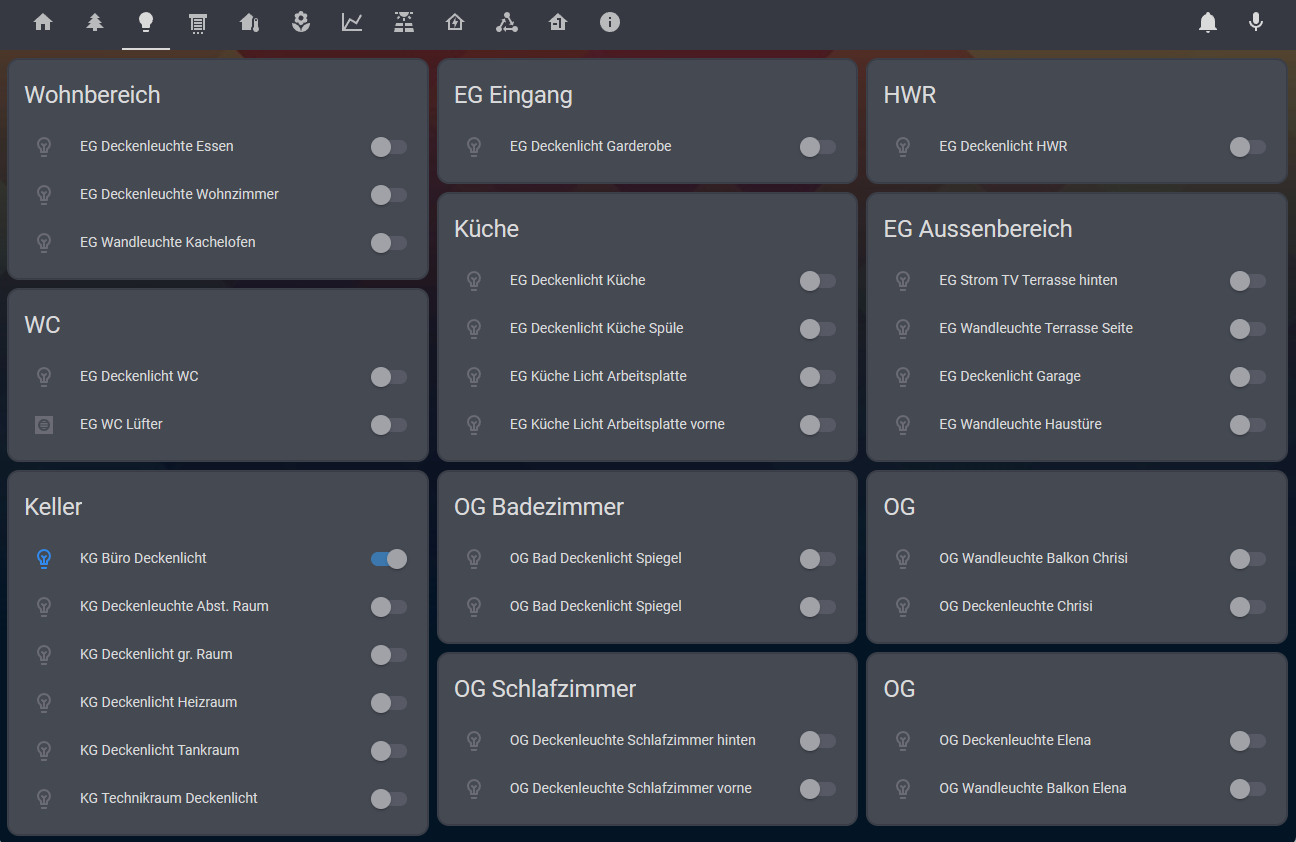Image resolution: width=1296 pixels, height=842 pixels.
Task: Click bulb icon of EG Deckenlicht HWR
Action: 903,147
